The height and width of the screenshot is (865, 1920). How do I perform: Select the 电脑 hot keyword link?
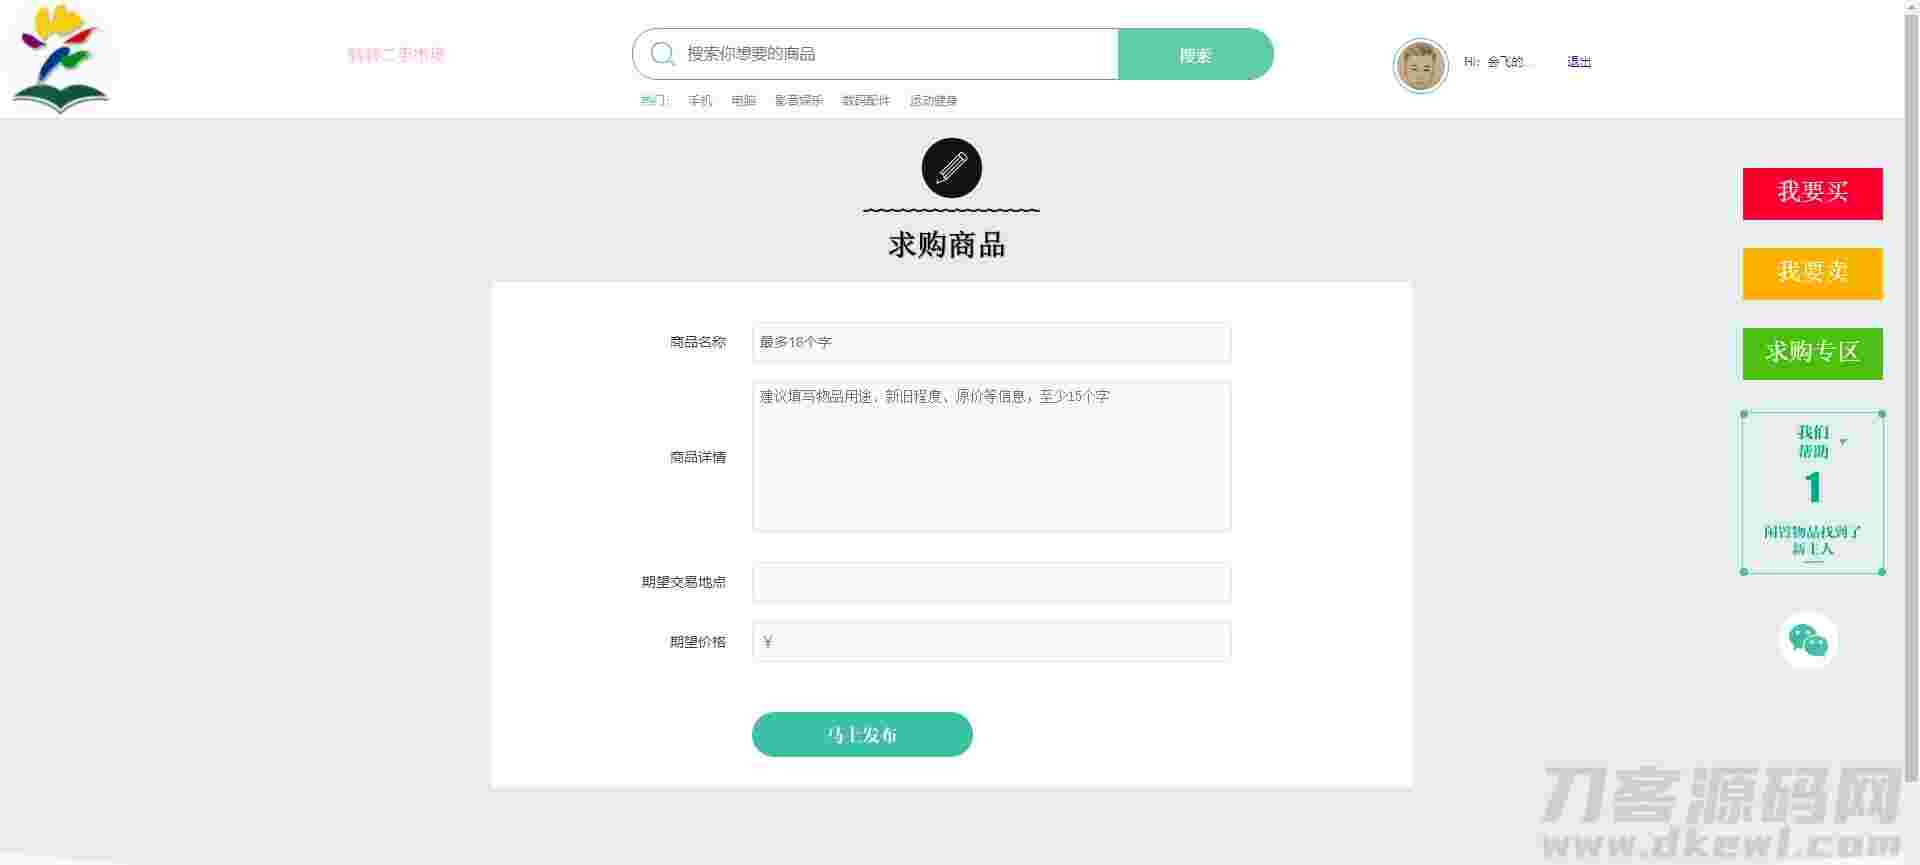click(x=743, y=101)
